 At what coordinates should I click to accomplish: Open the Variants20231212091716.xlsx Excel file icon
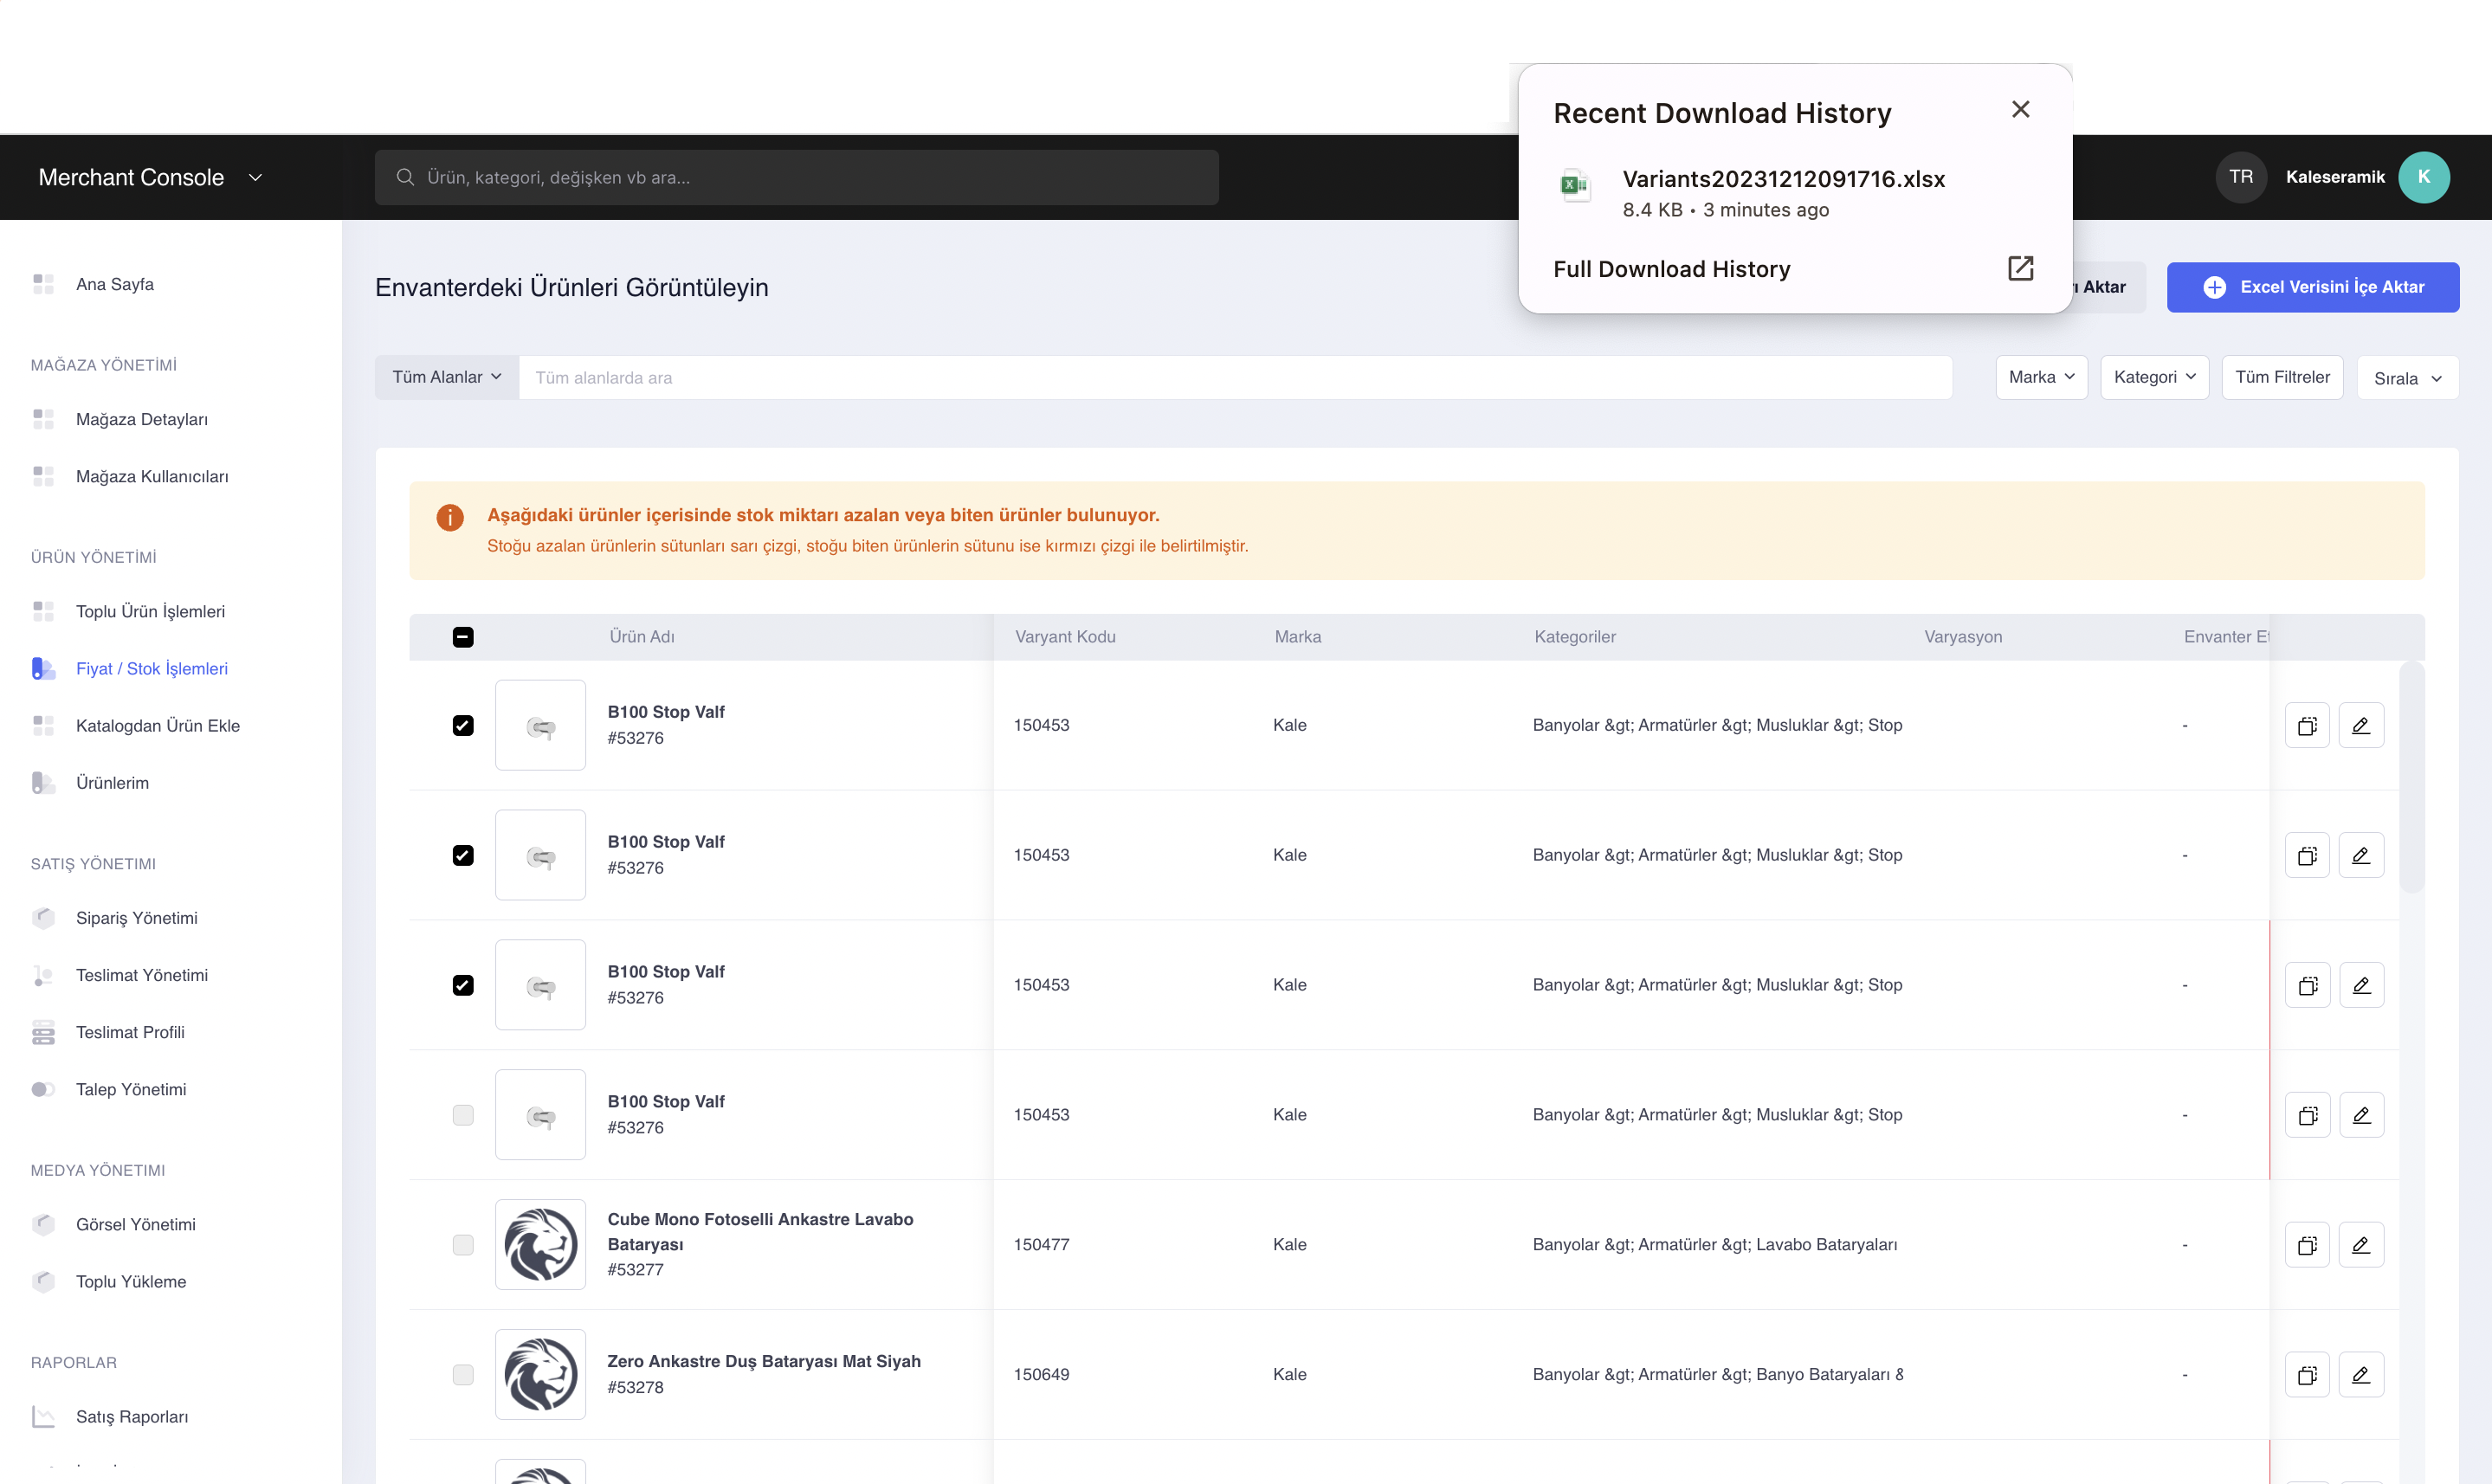[x=1575, y=185]
